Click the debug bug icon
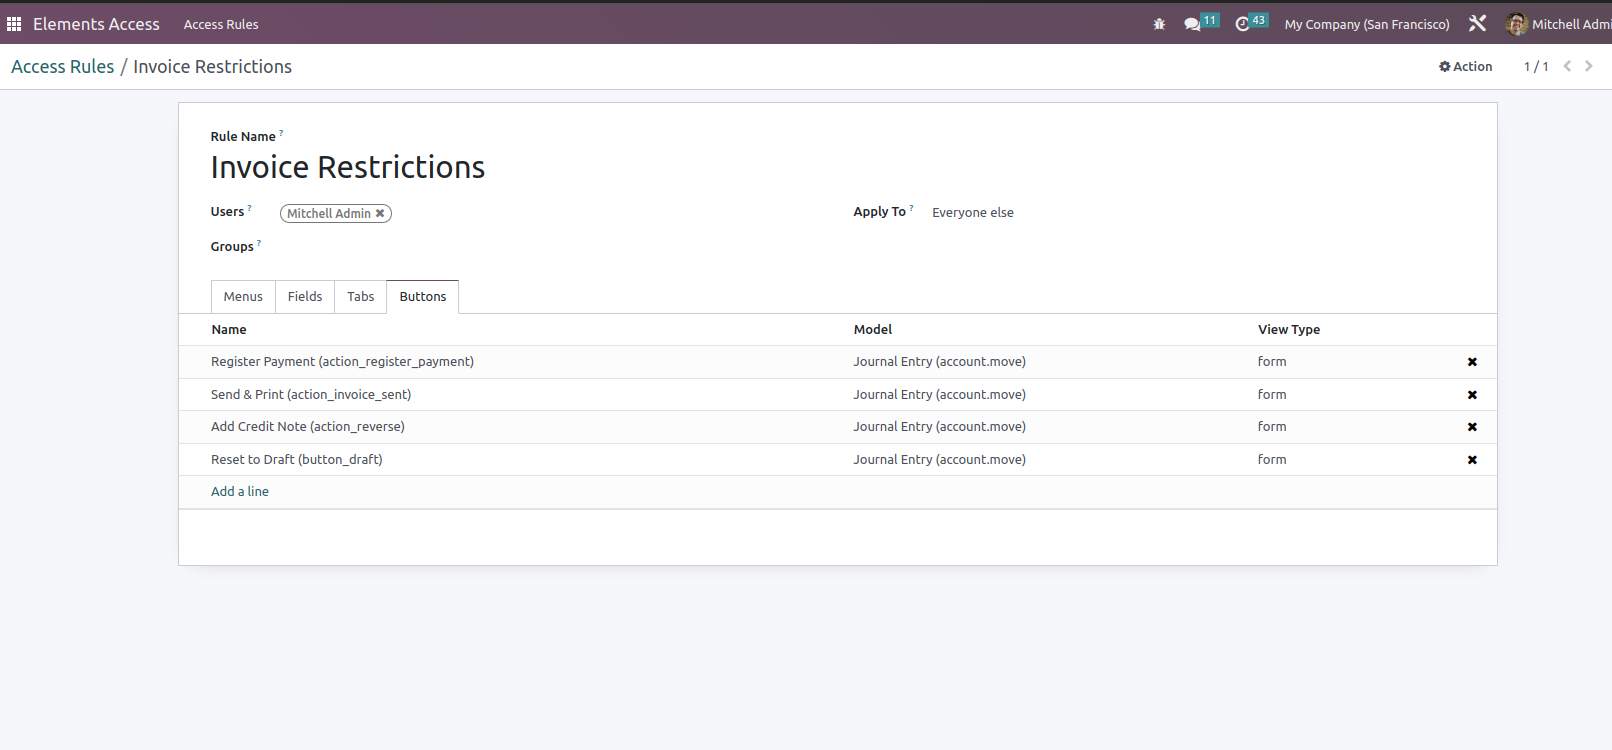Viewport: 1612px width, 750px height. 1159,24
